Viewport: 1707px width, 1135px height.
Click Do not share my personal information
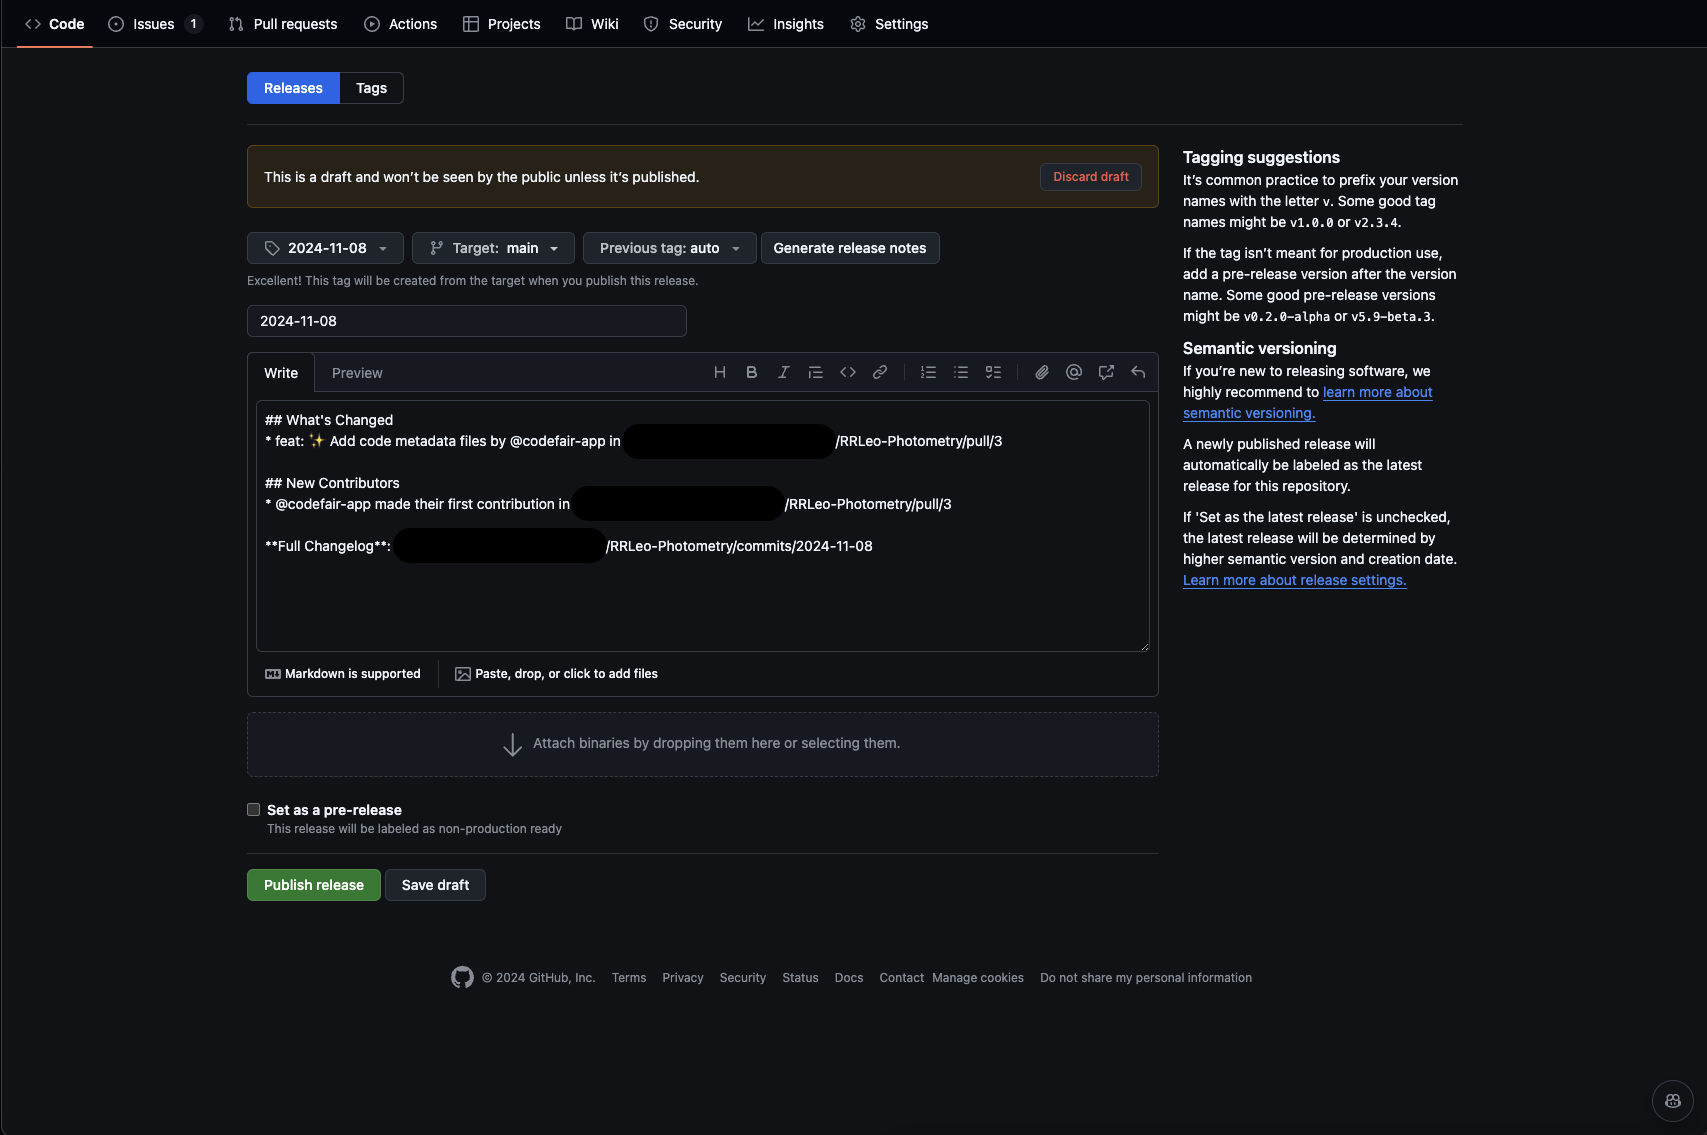(x=1146, y=978)
